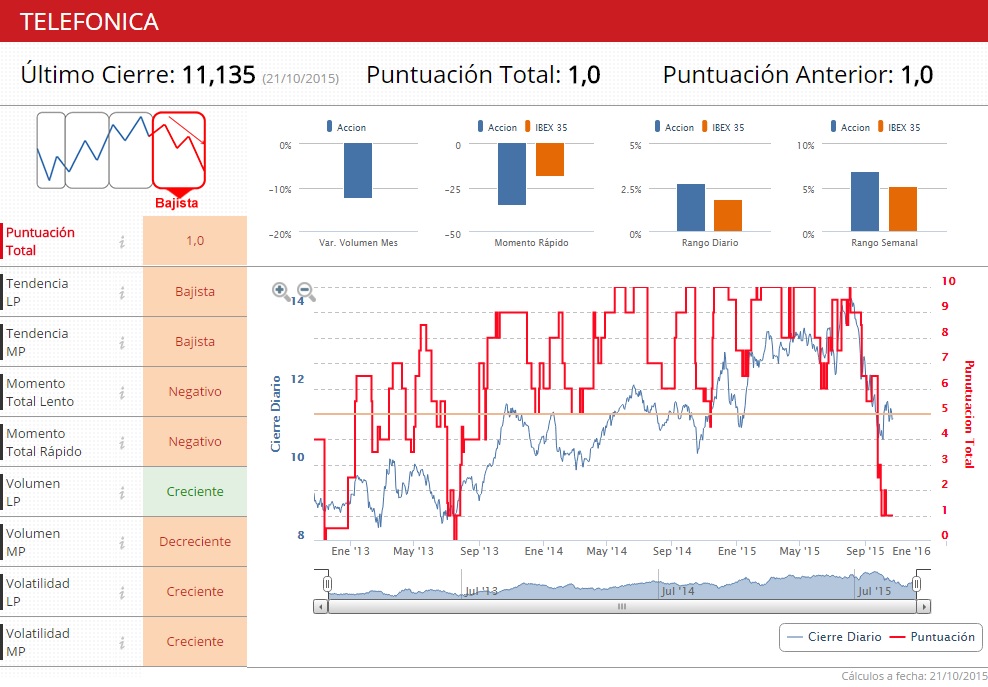Toggle the IBEX 35 legend of the Momento Rápido chart
The height and width of the screenshot is (687, 988).
coord(546,127)
